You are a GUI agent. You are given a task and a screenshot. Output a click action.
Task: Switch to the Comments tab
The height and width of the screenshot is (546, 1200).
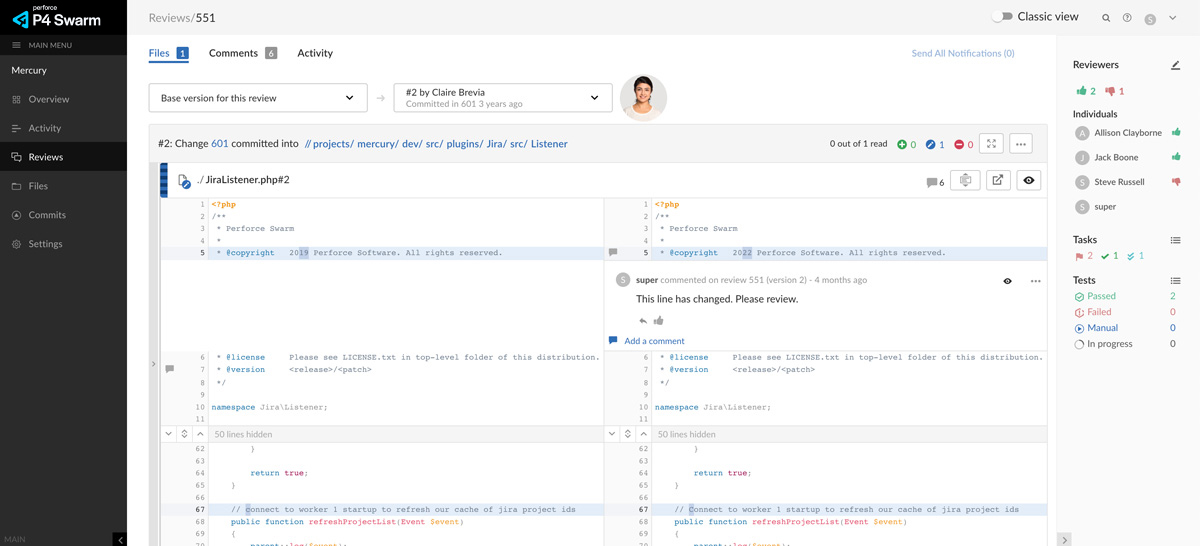click(x=233, y=53)
